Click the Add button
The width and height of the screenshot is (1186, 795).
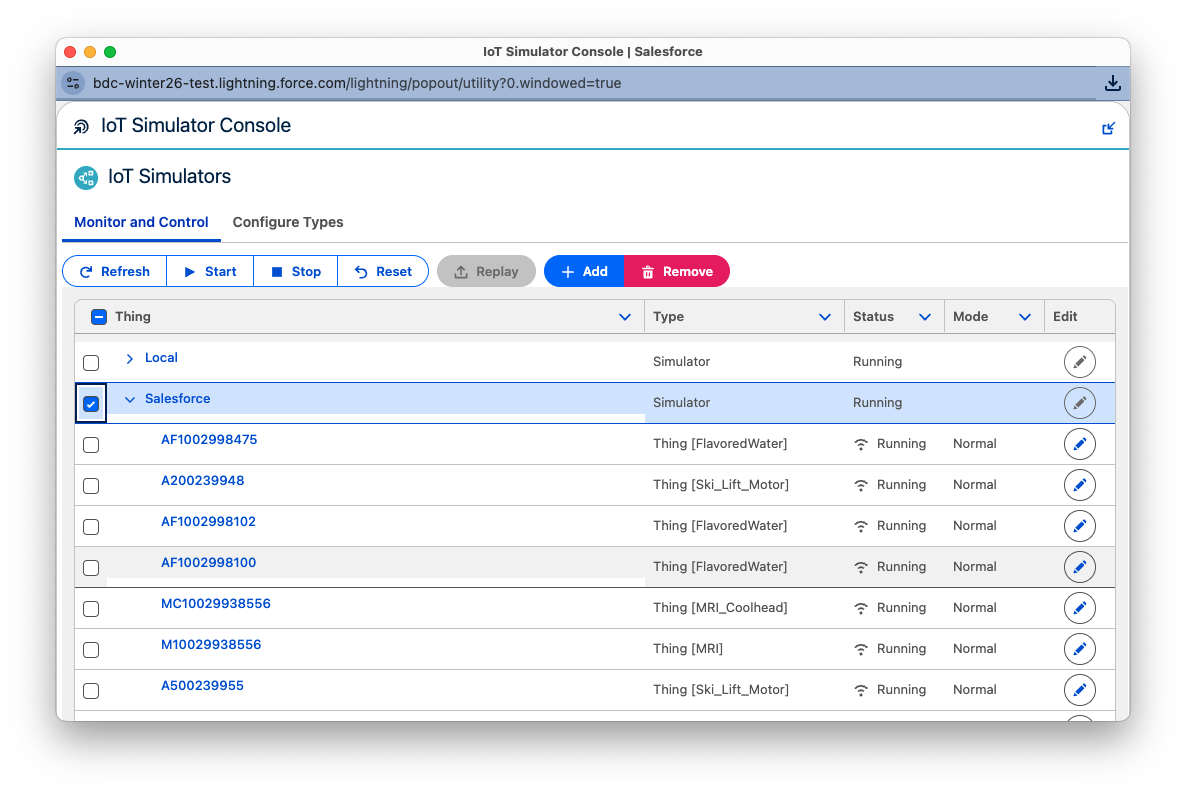[x=584, y=272]
